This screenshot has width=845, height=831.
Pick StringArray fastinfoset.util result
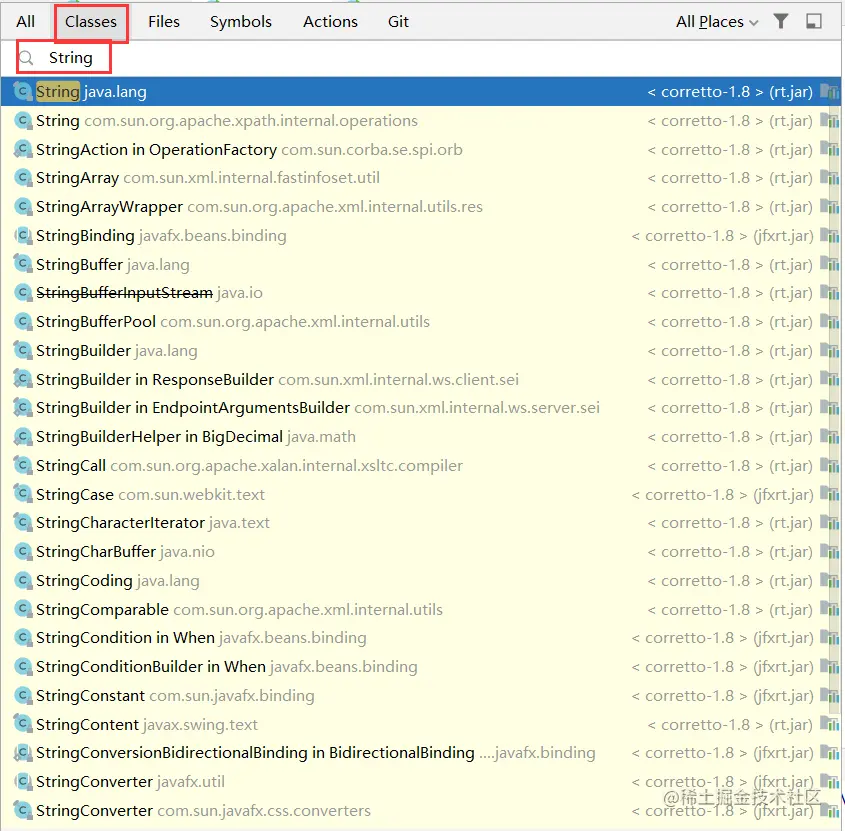(x=420, y=178)
